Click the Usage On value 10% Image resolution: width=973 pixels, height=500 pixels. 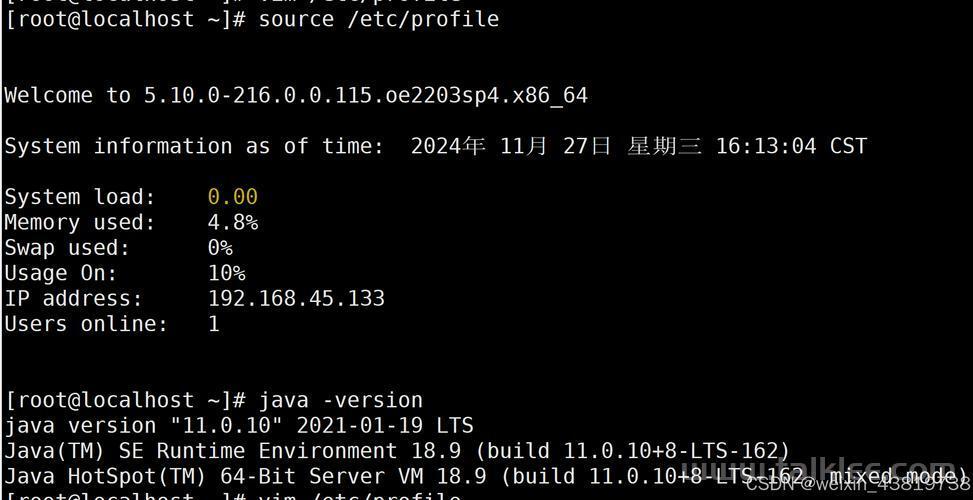(226, 273)
